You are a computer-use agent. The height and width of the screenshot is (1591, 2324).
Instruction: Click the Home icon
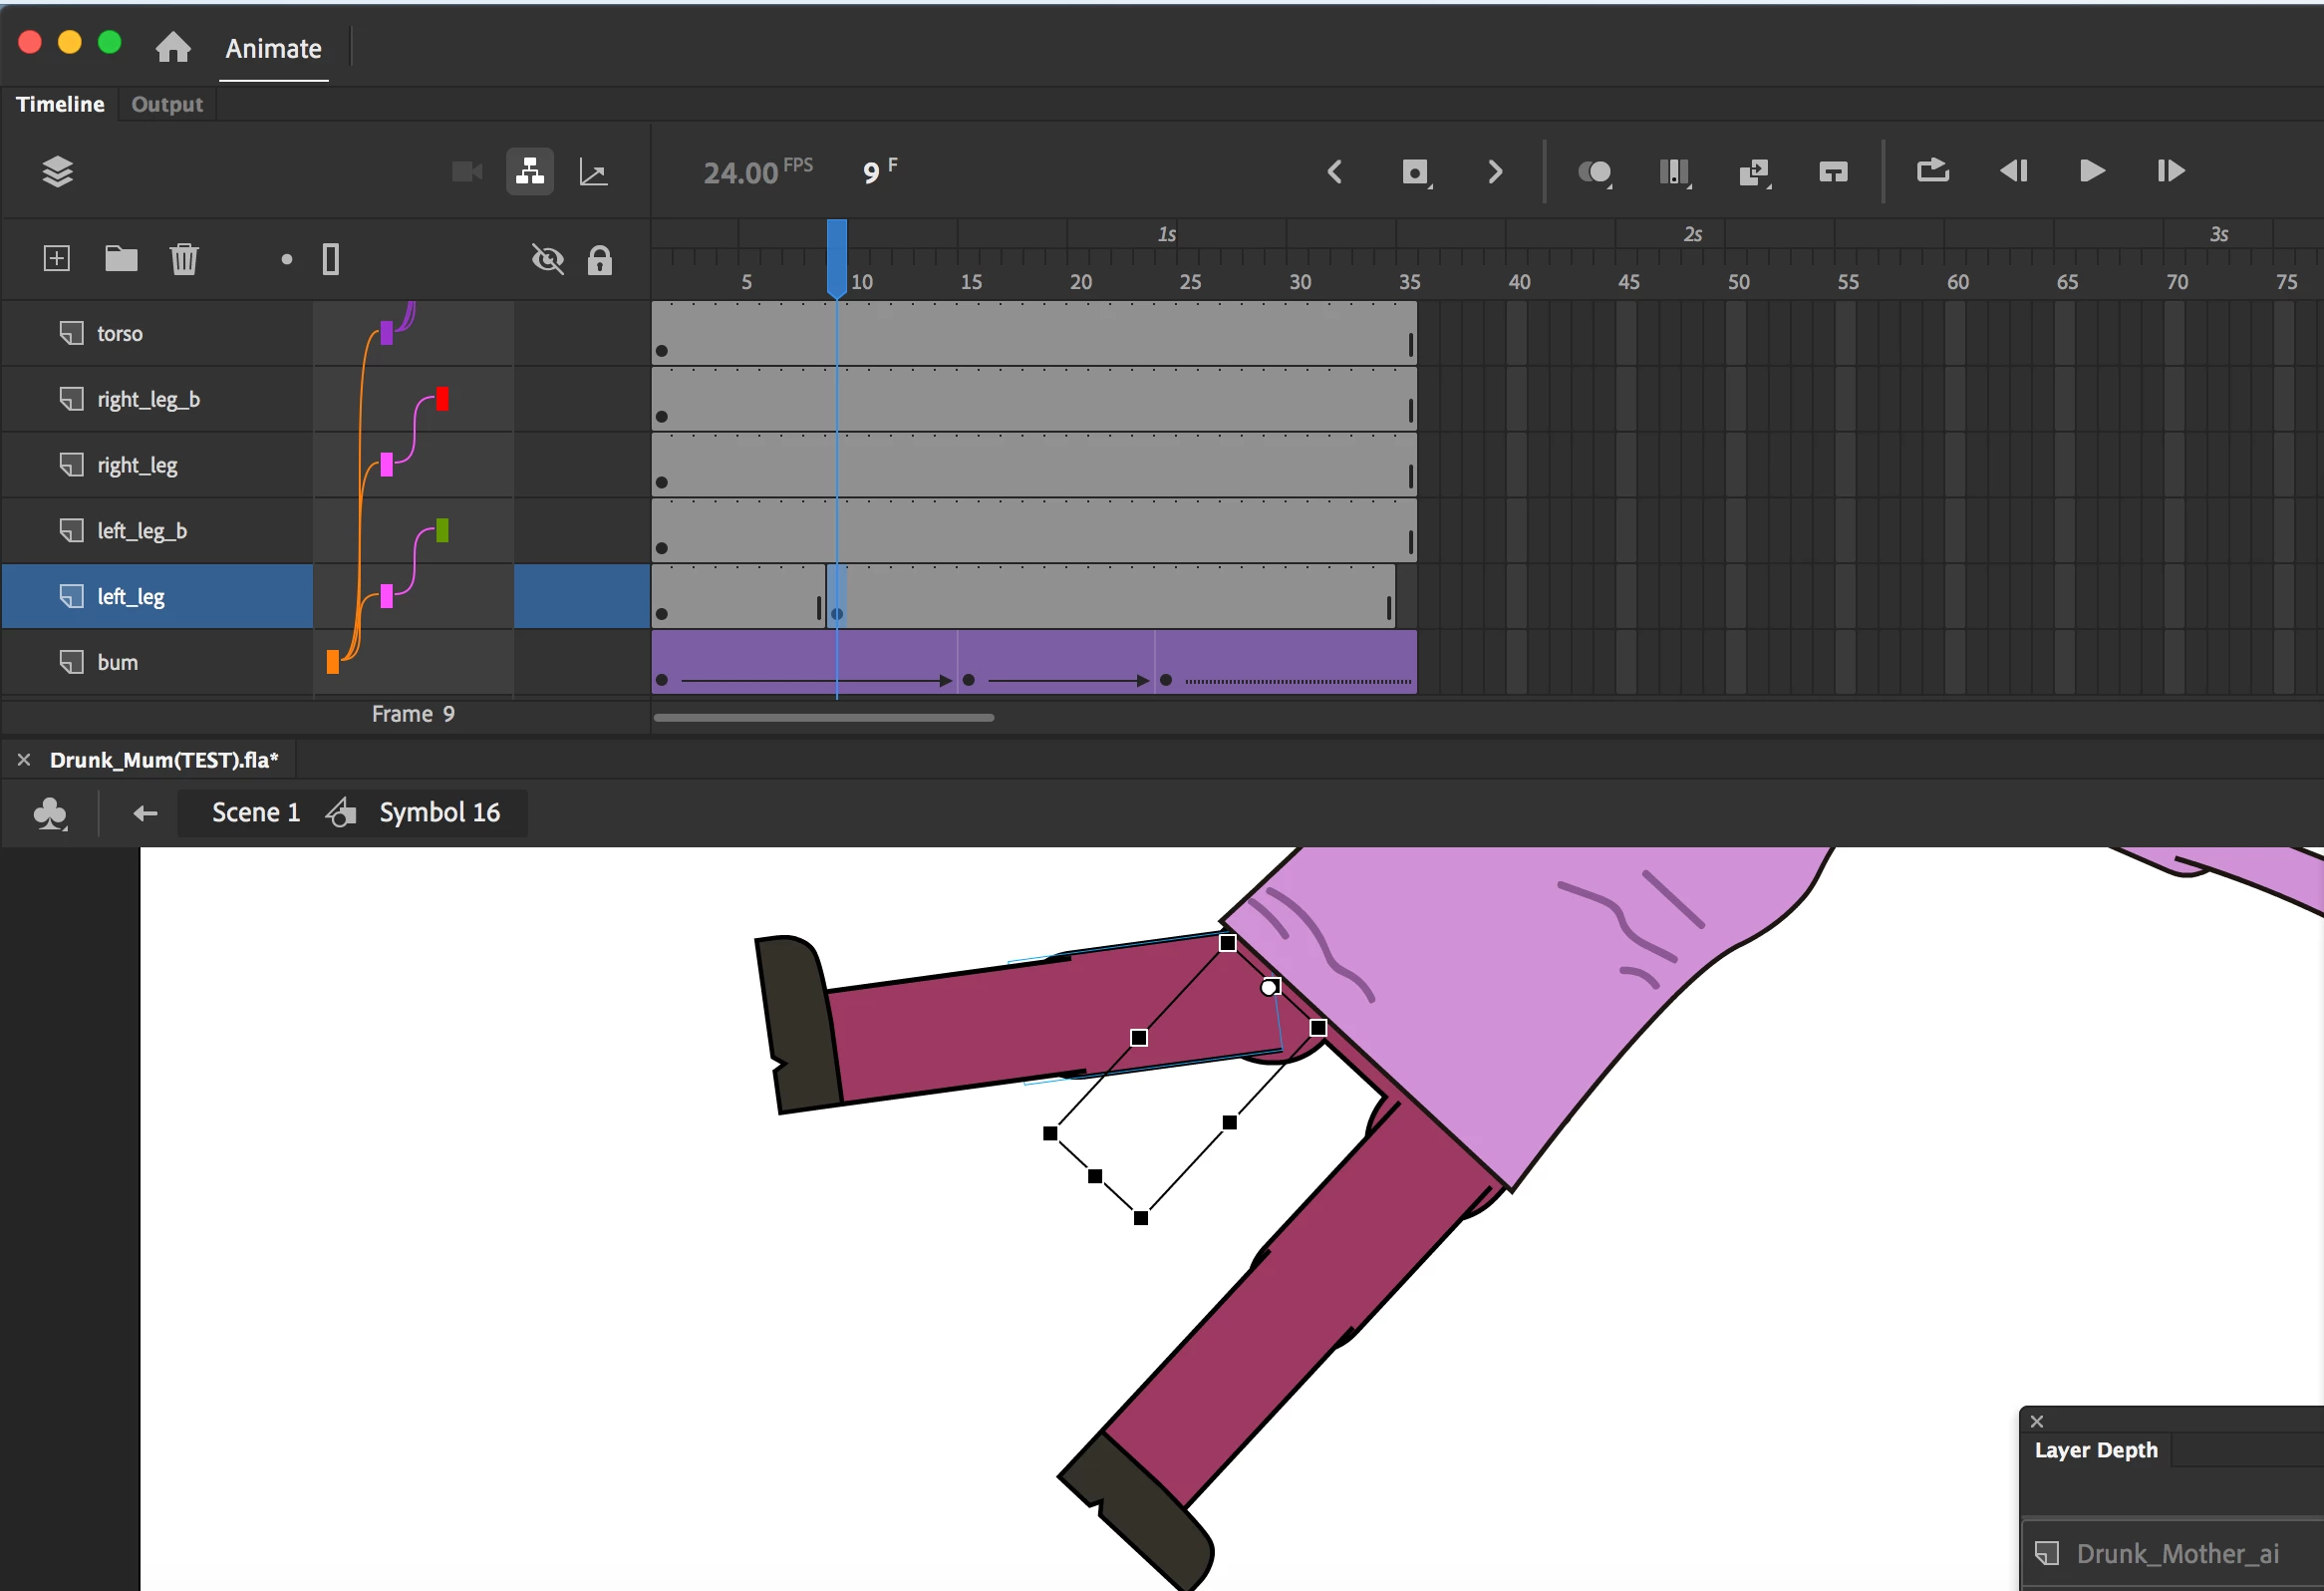(173, 47)
